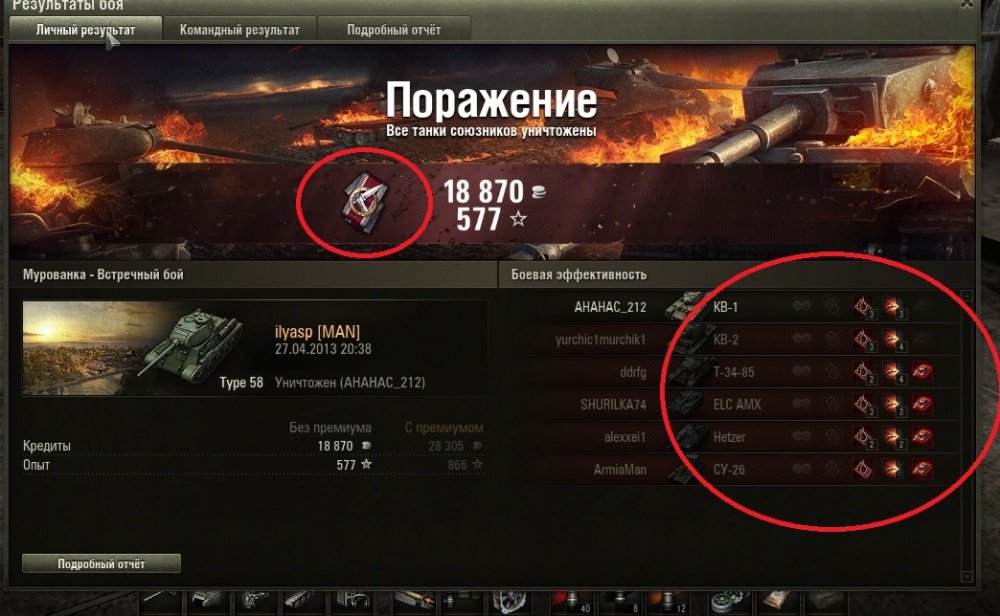Select the Личный результат tab
Image resolution: width=1000 pixels, height=616 pixels.
[x=85, y=30]
